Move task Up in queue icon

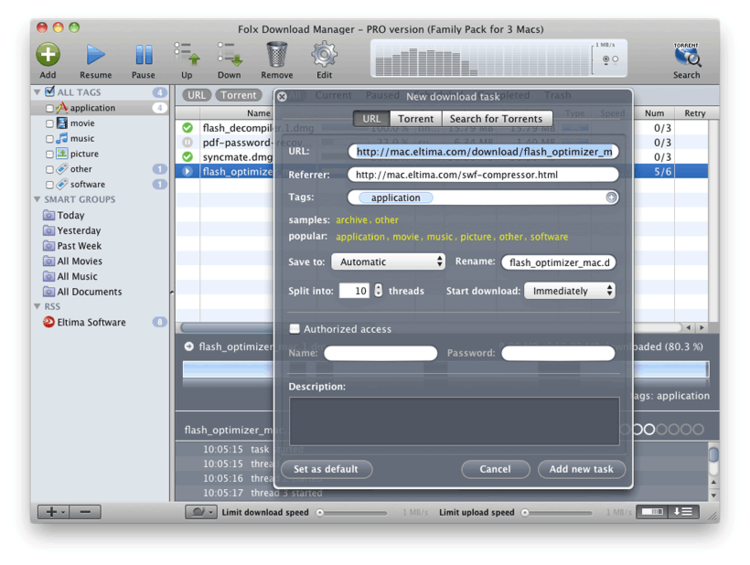(186, 54)
